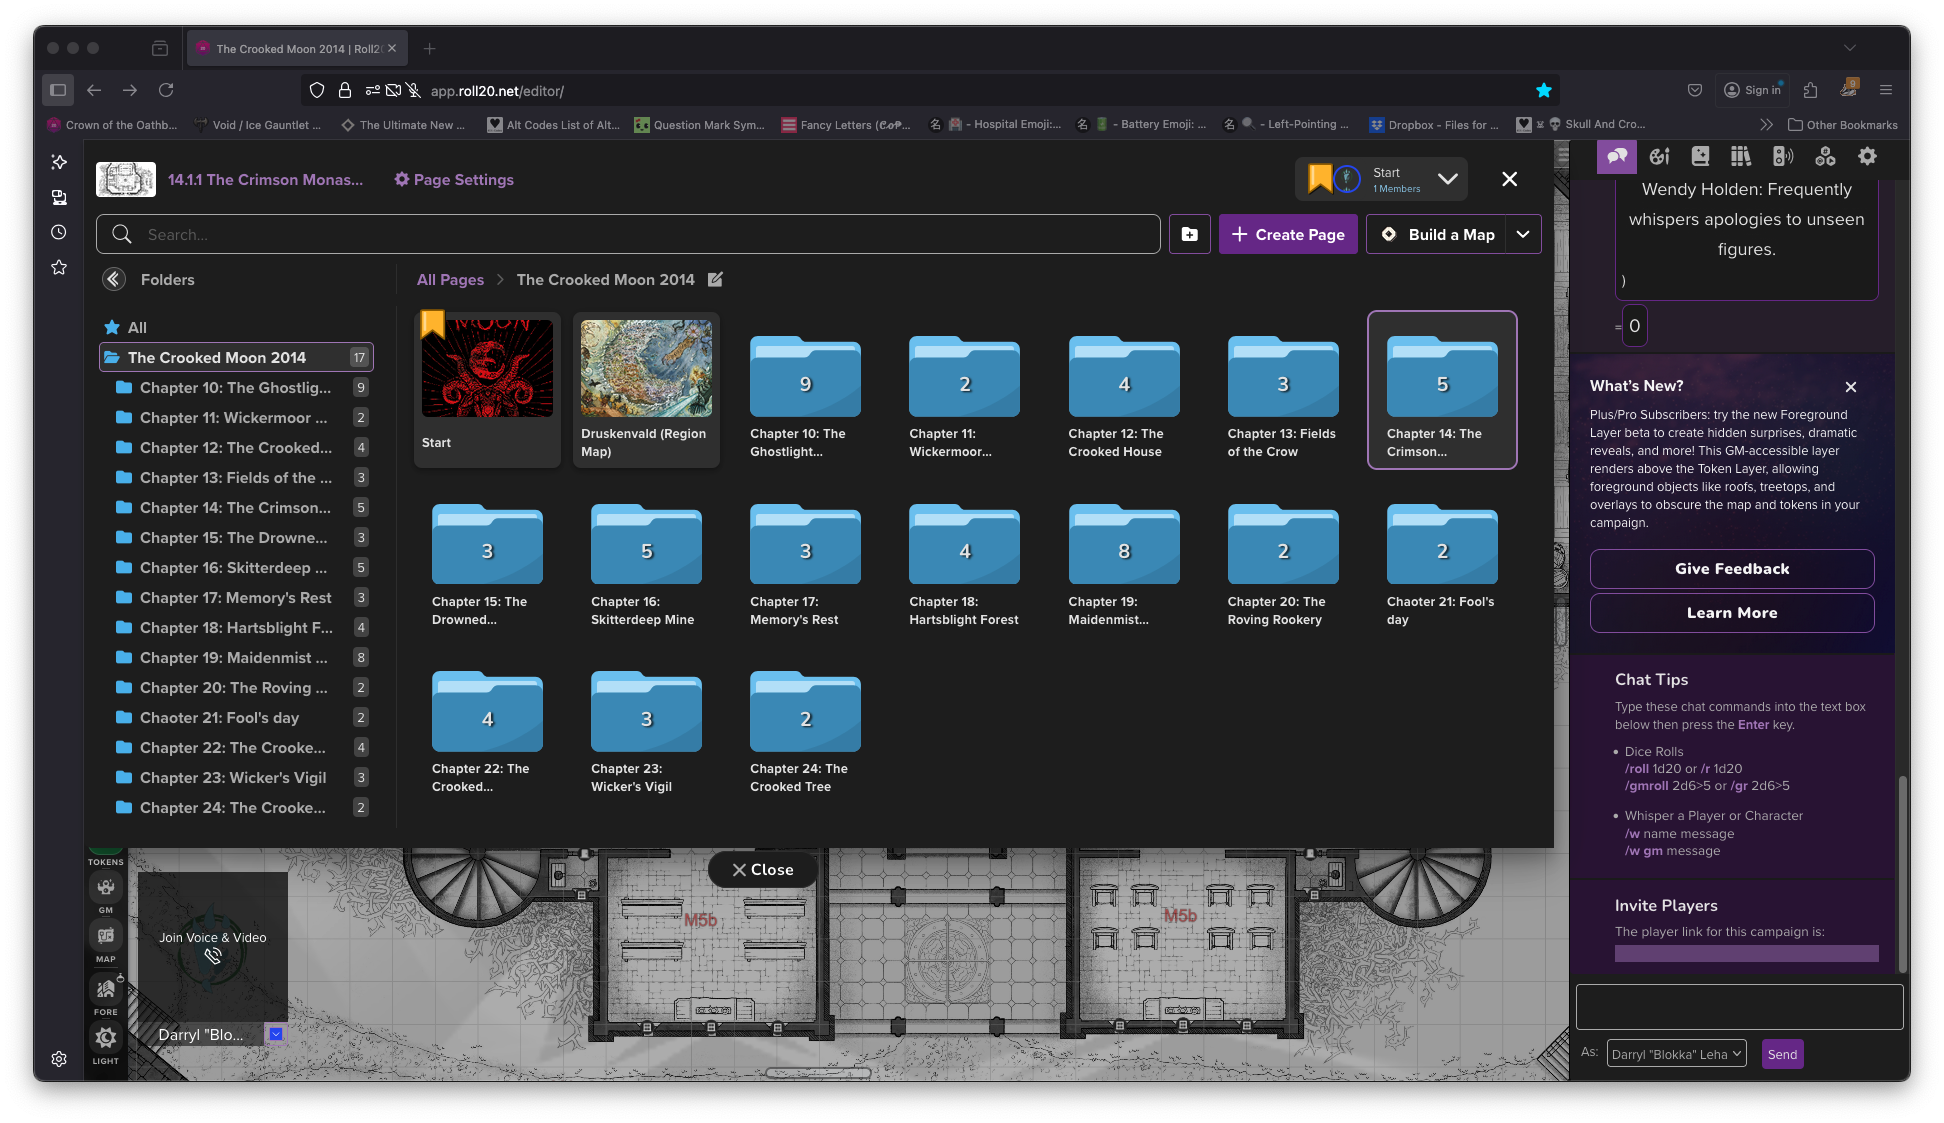Open the speaking As character dropdown
1944x1123 pixels.
[x=1676, y=1054]
